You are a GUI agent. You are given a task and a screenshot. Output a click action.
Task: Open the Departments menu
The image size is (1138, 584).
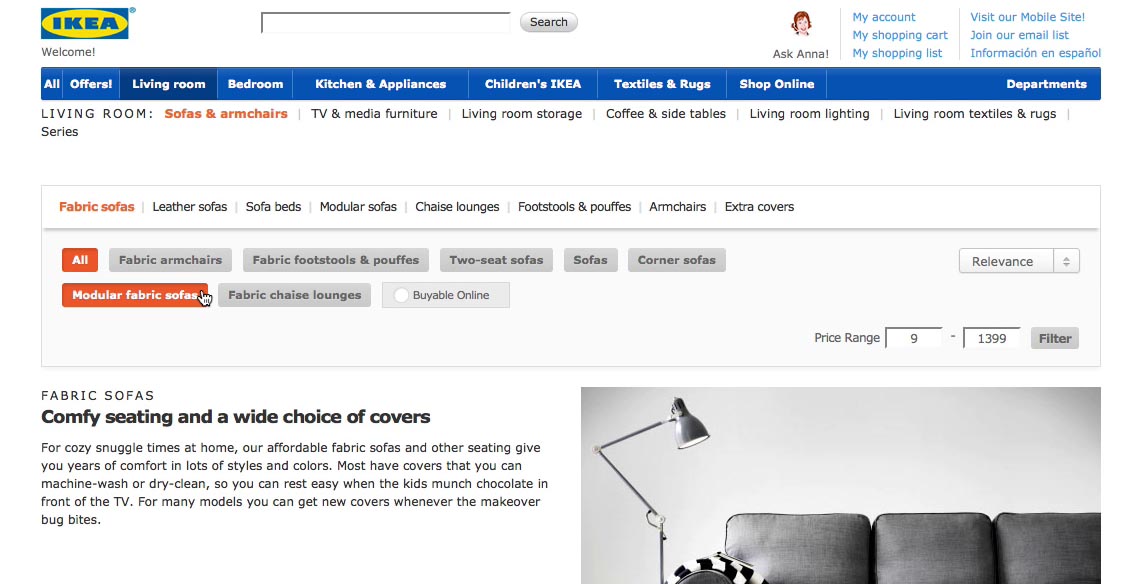(1046, 84)
